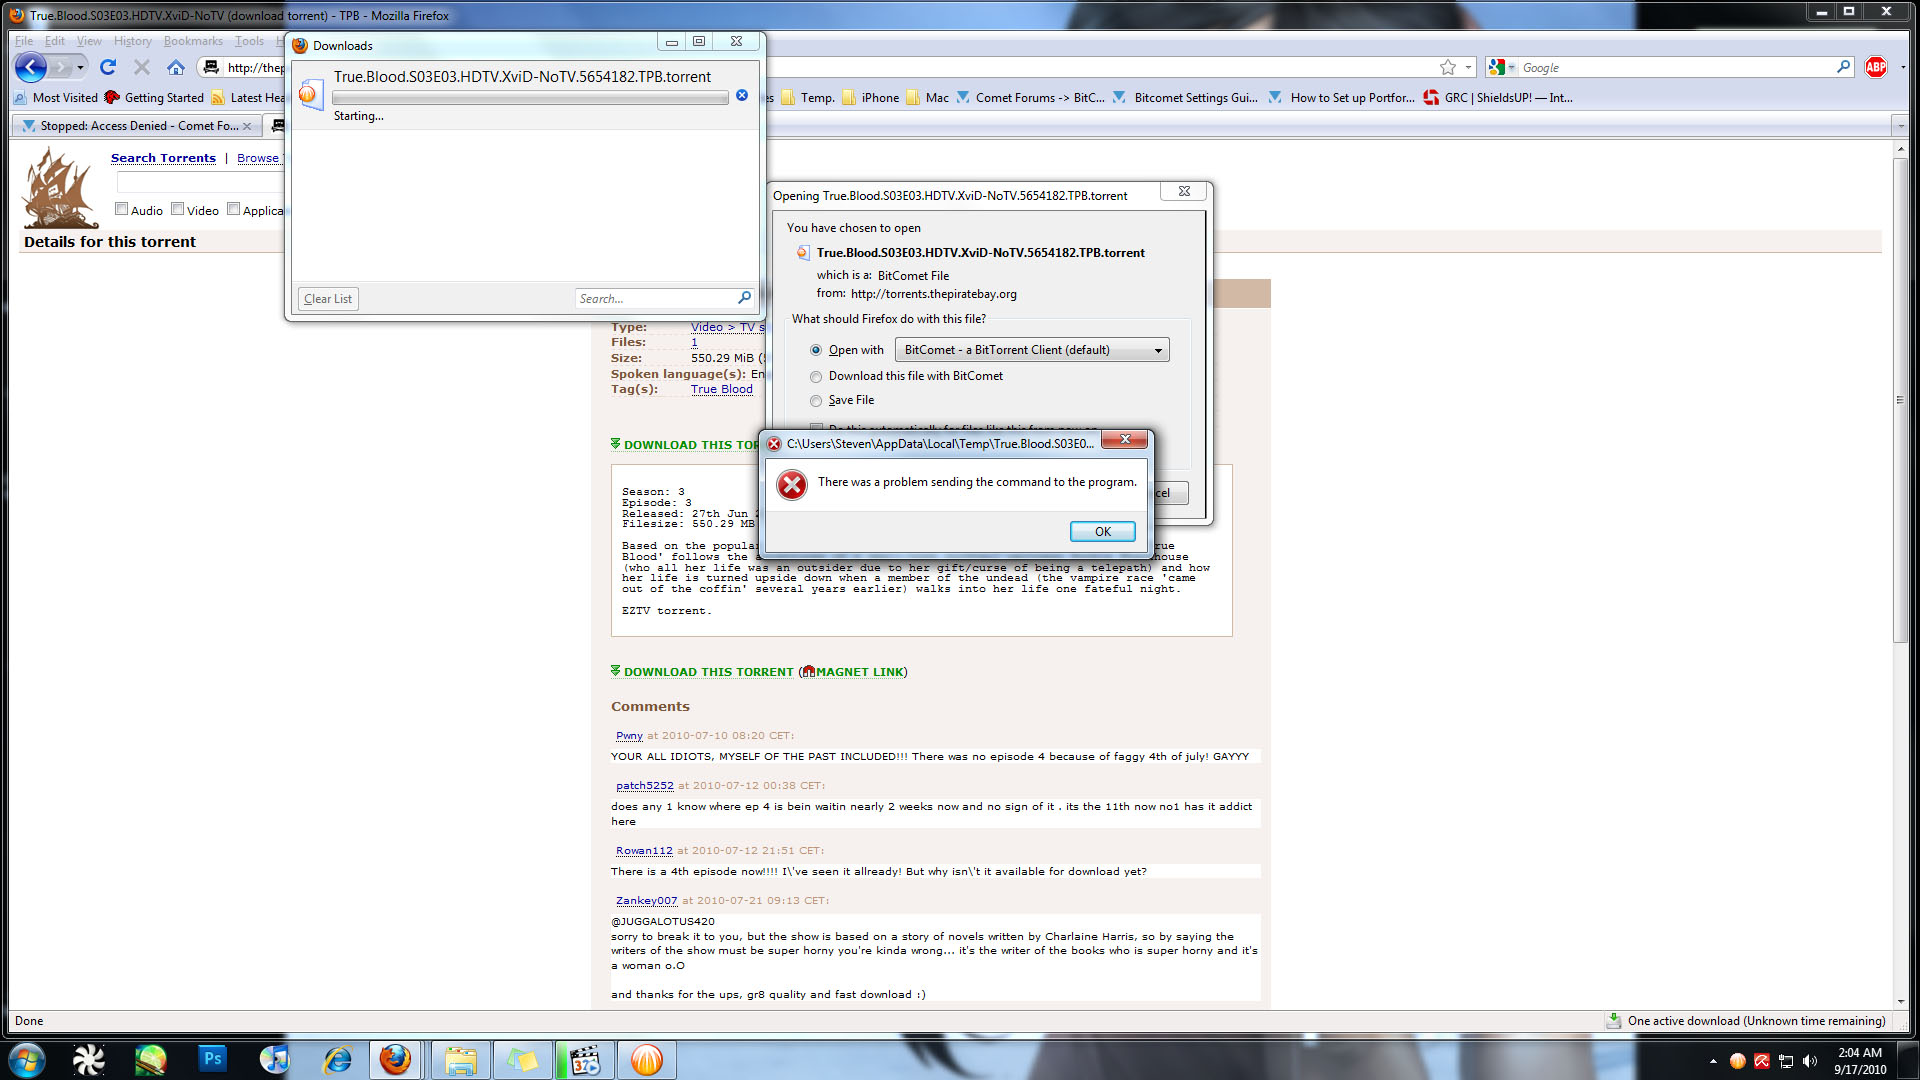Open the True Blood tag link

[721, 390]
